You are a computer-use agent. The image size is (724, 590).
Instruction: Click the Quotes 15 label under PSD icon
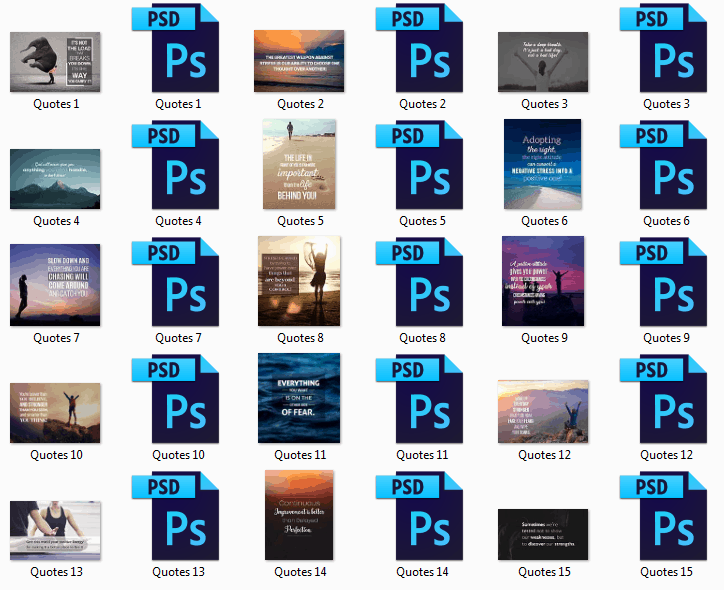666,572
